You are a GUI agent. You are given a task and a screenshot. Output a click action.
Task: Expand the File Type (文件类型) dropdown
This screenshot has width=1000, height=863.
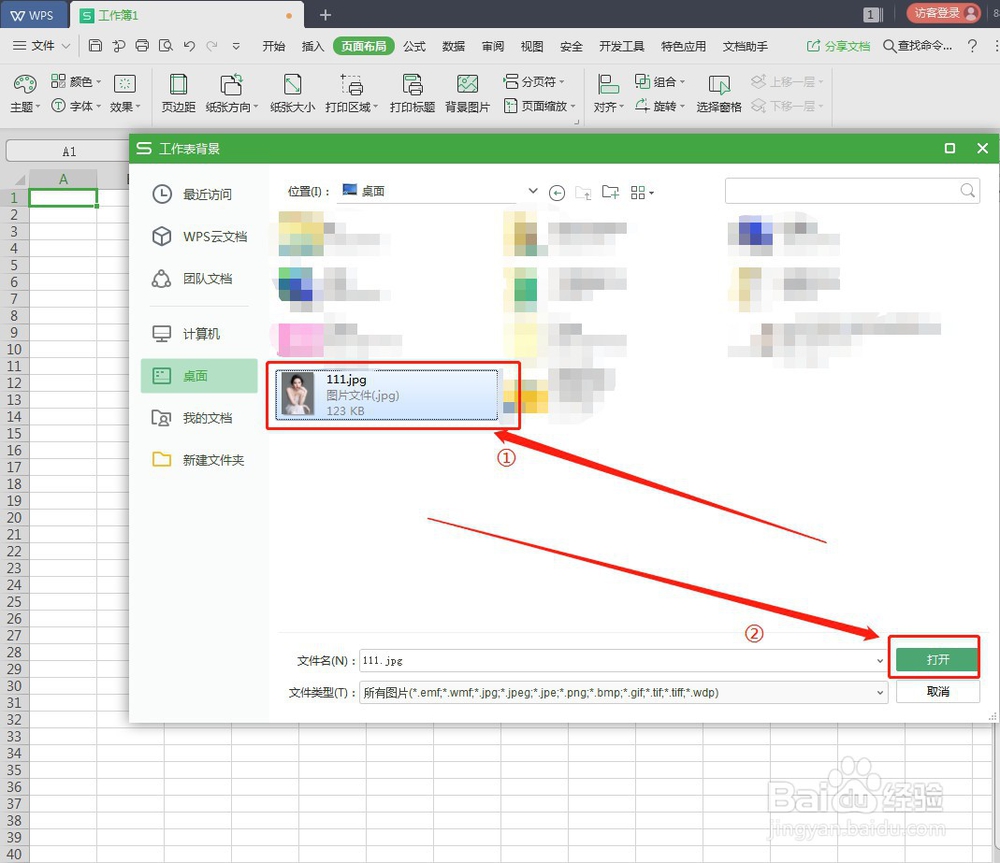879,693
